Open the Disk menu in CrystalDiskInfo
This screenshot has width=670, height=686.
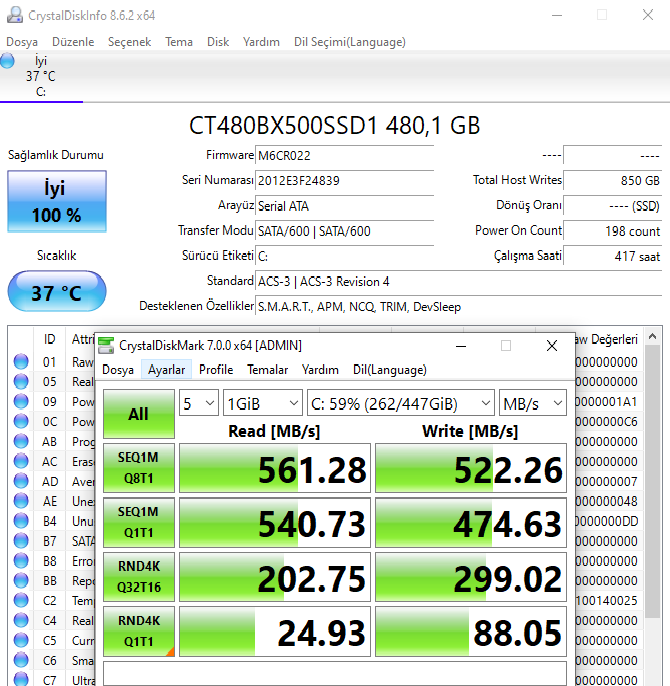point(218,42)
